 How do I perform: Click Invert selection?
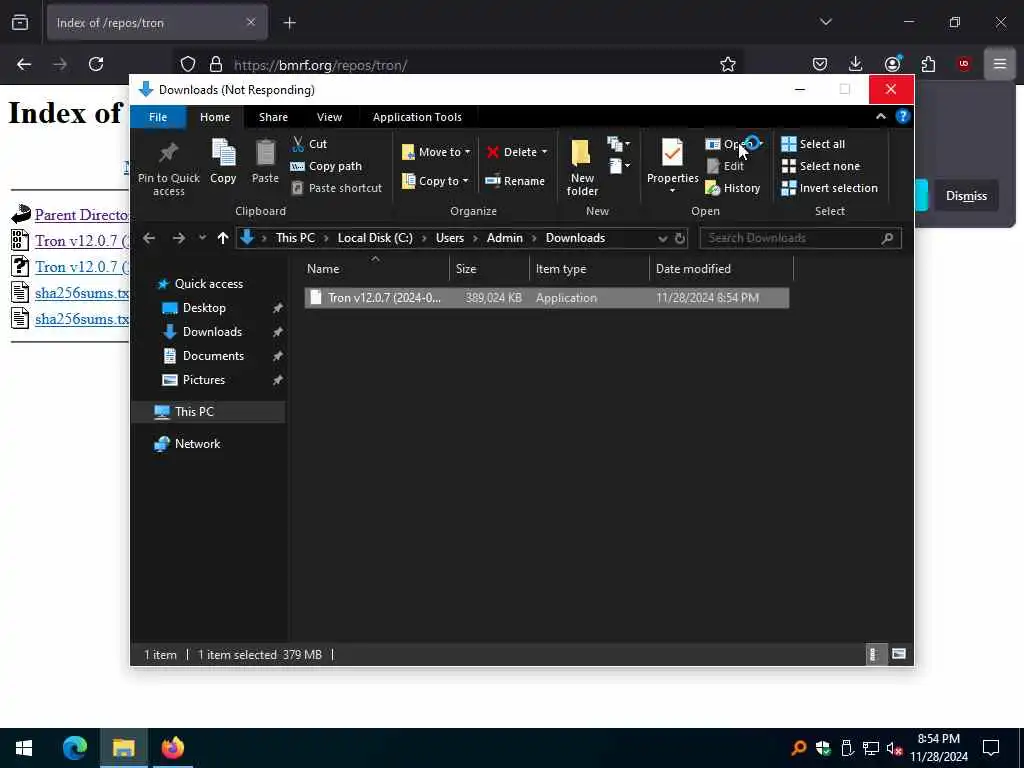[x=829, y=188]
